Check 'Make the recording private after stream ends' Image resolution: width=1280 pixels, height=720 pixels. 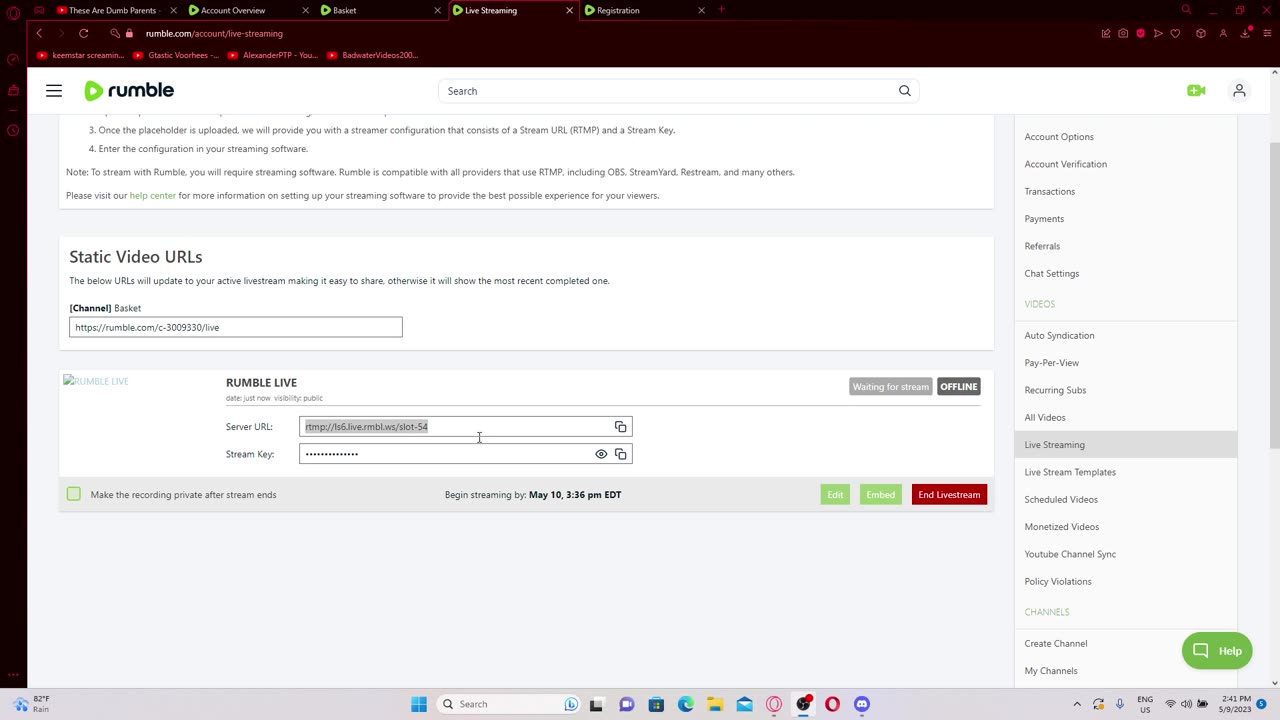74,494
